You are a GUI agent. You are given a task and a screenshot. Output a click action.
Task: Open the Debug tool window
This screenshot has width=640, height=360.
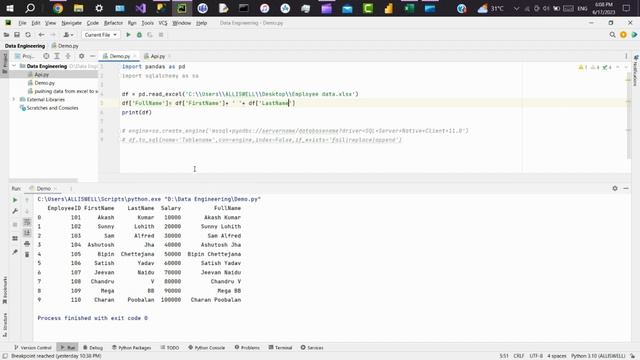click(93, 348)
